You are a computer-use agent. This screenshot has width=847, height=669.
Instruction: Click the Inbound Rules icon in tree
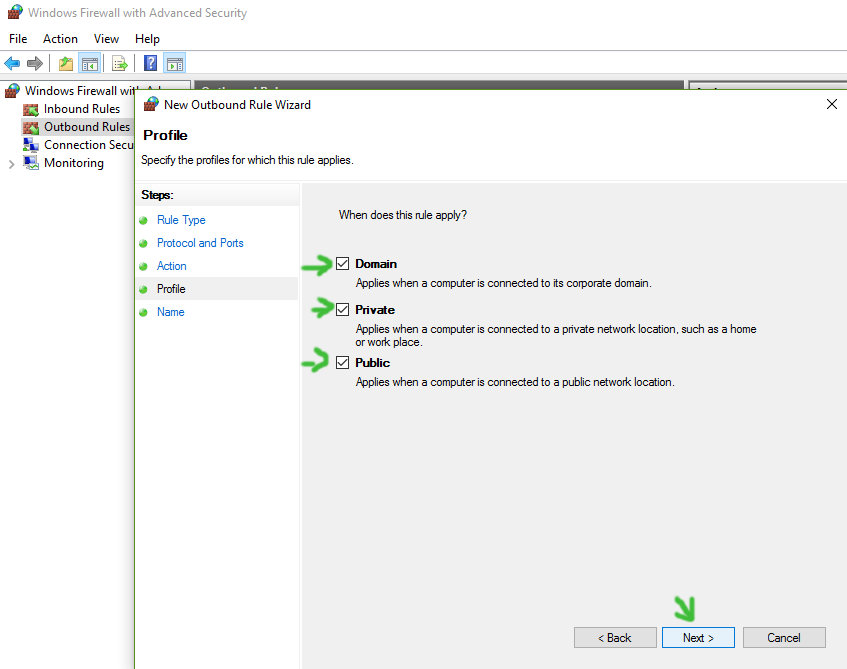31,110
